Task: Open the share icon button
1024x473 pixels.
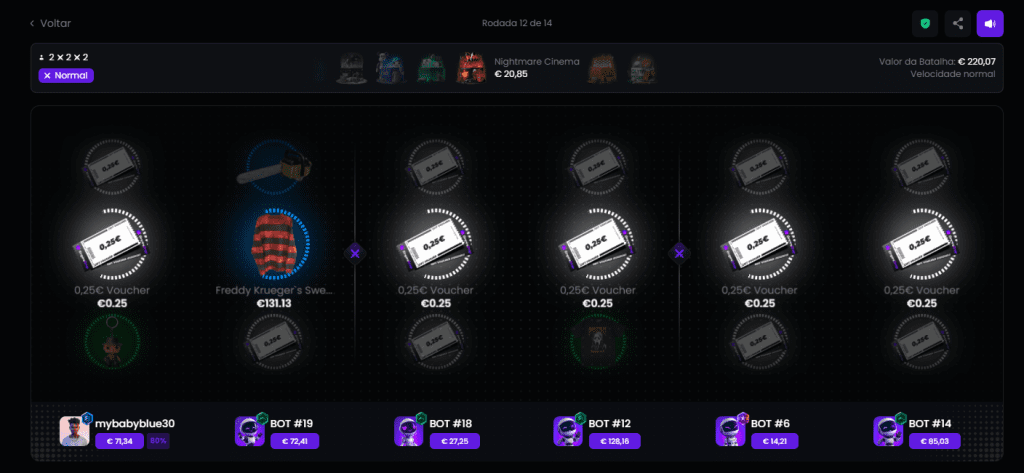Action: (957, 24)
